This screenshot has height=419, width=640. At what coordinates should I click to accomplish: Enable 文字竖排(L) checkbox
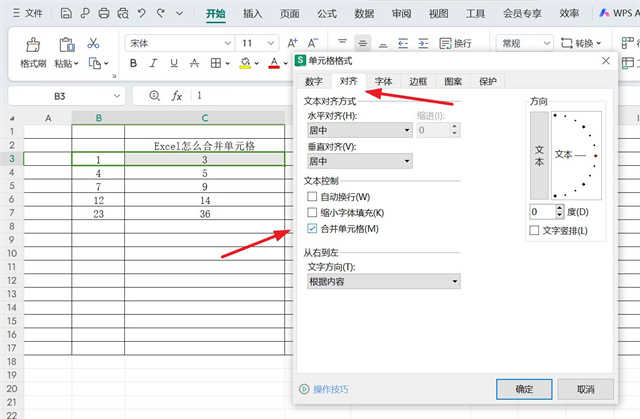pyautogui.click(x=534, y=231)
